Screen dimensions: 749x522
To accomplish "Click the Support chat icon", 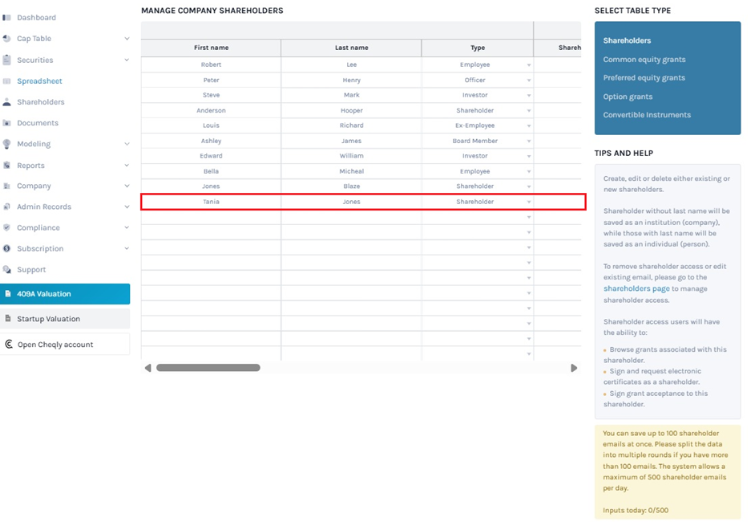I will [x=7, y=269].
